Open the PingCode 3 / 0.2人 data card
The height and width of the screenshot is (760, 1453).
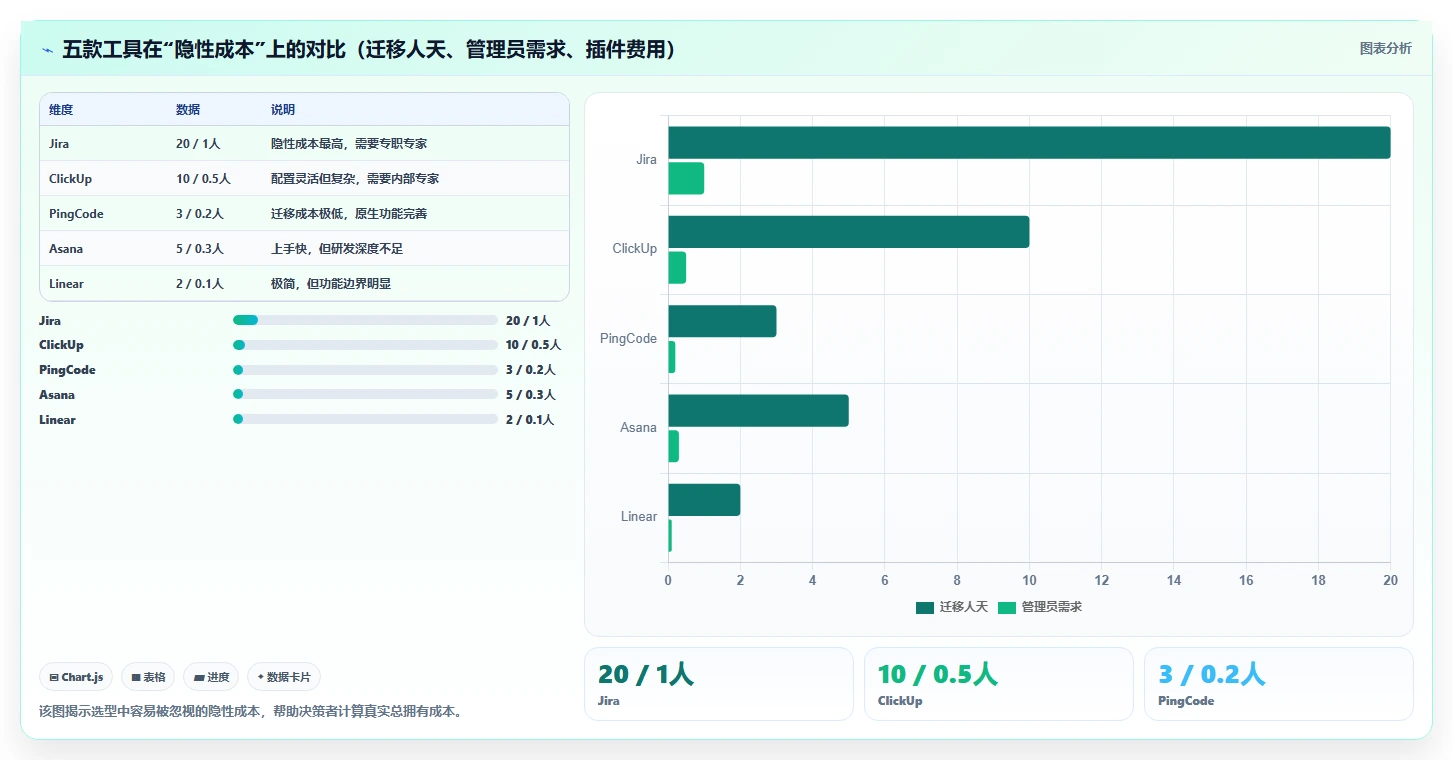click(1278, 684)
